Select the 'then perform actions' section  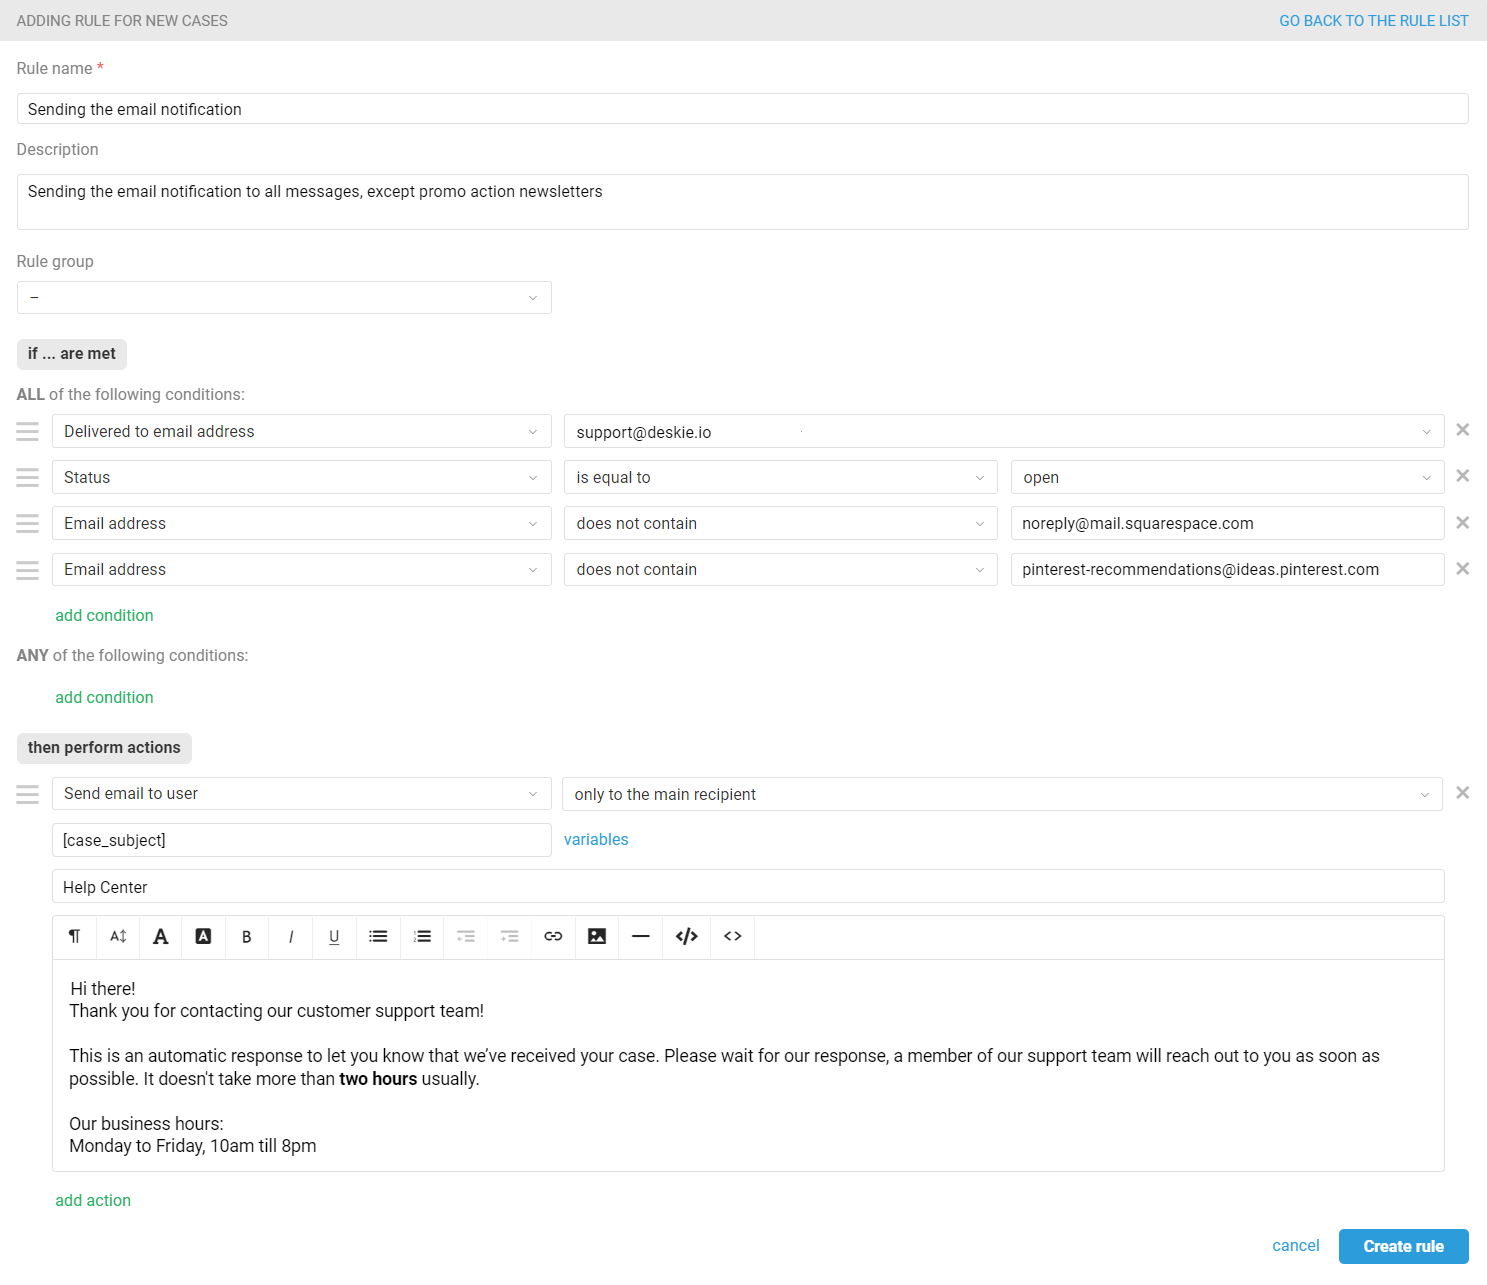[104, 747]
